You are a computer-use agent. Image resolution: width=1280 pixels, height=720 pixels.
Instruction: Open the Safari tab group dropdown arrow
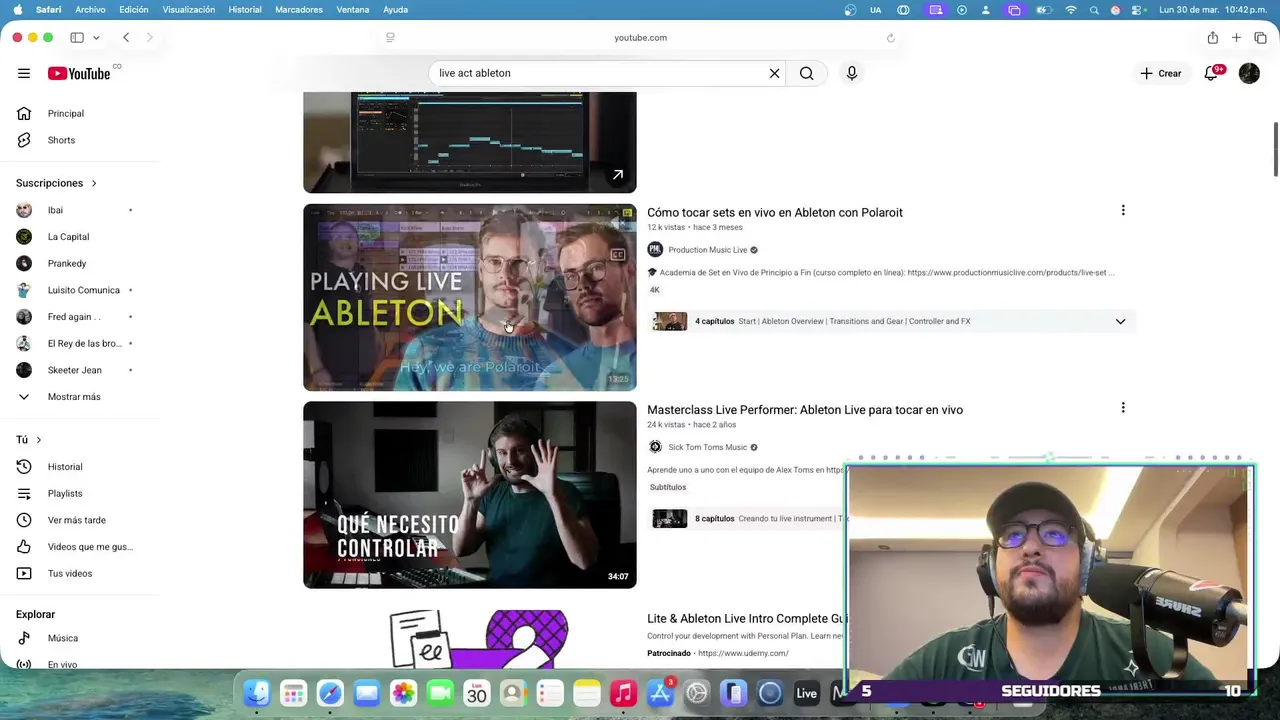96,38
